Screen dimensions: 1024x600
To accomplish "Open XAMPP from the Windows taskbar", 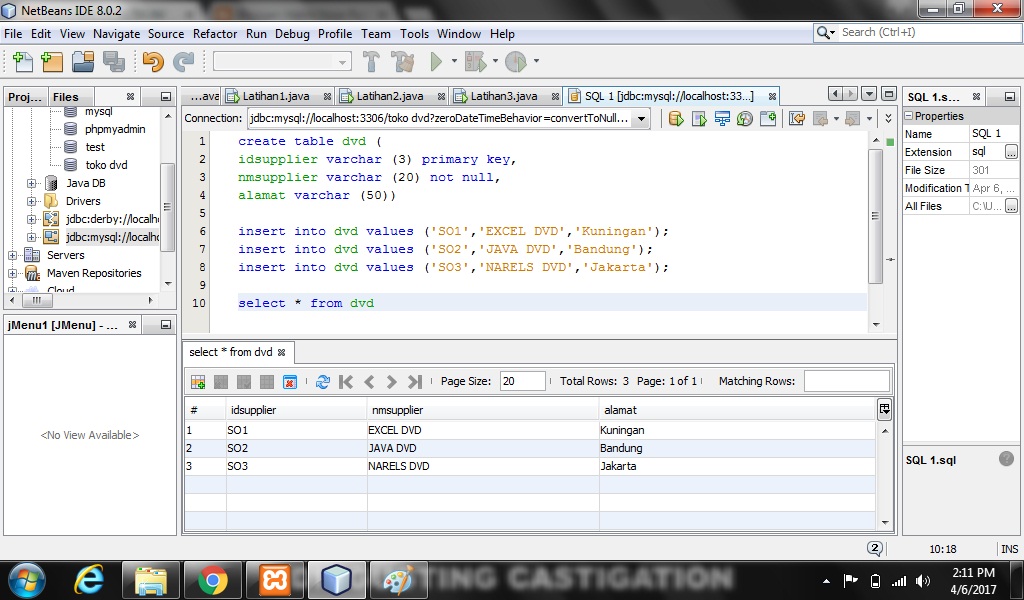I will (275, 580).
